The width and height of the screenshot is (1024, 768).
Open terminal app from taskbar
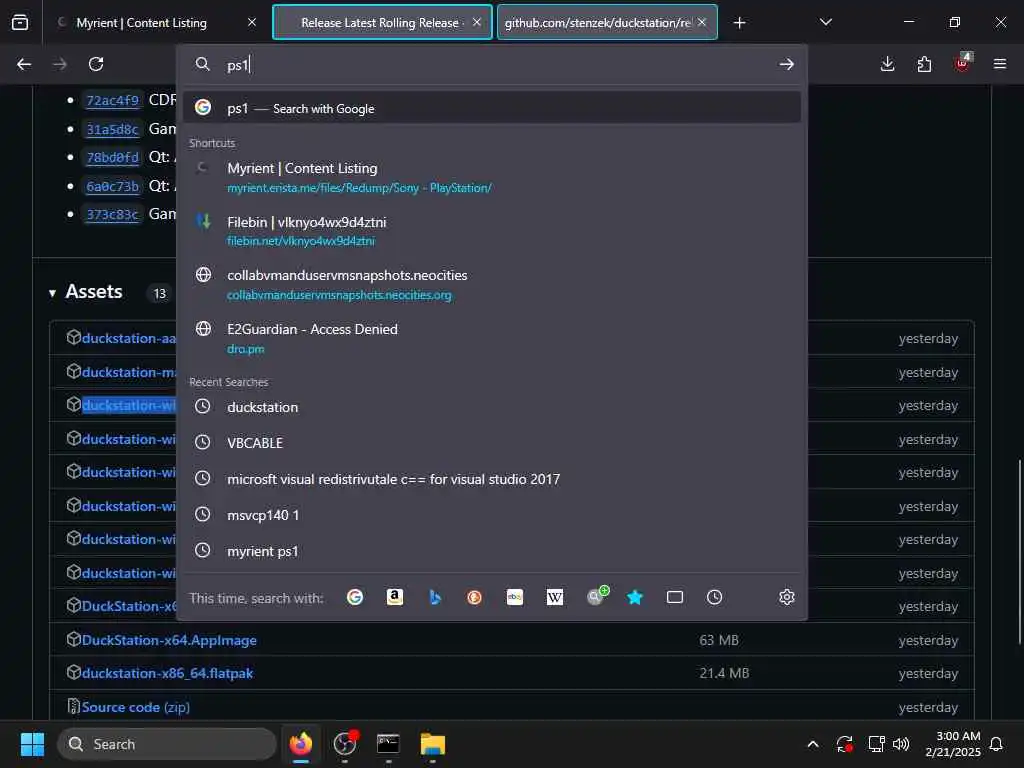coord(389,744)
